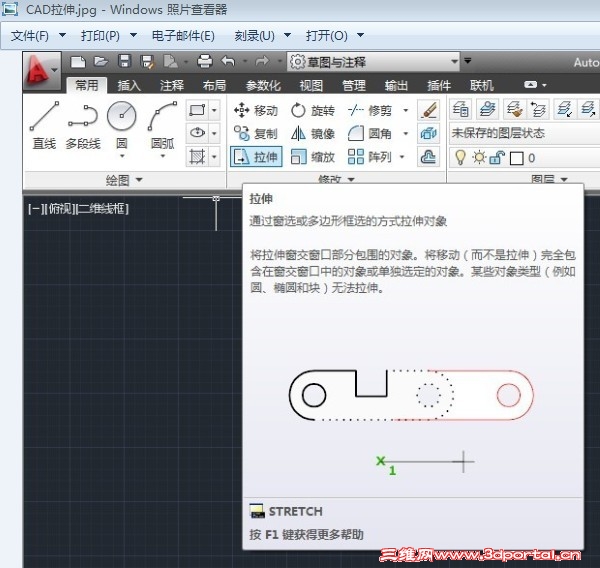Open the 打印(P) menu in Photo Viewer
The image size is (600, 568).
[x=109, y=36]
